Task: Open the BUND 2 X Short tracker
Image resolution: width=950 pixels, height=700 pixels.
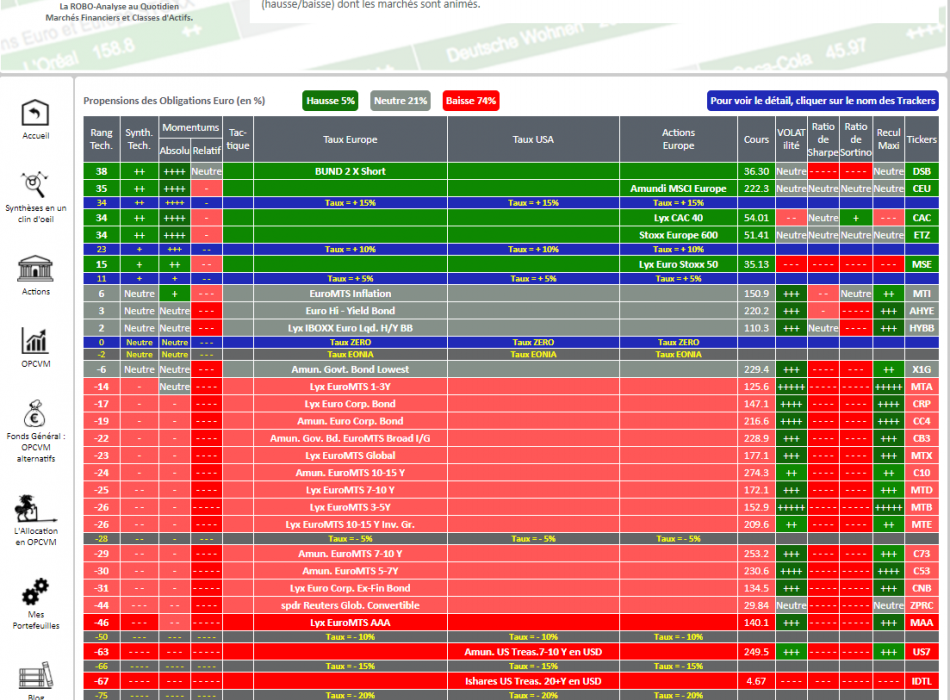Action: 350,172
